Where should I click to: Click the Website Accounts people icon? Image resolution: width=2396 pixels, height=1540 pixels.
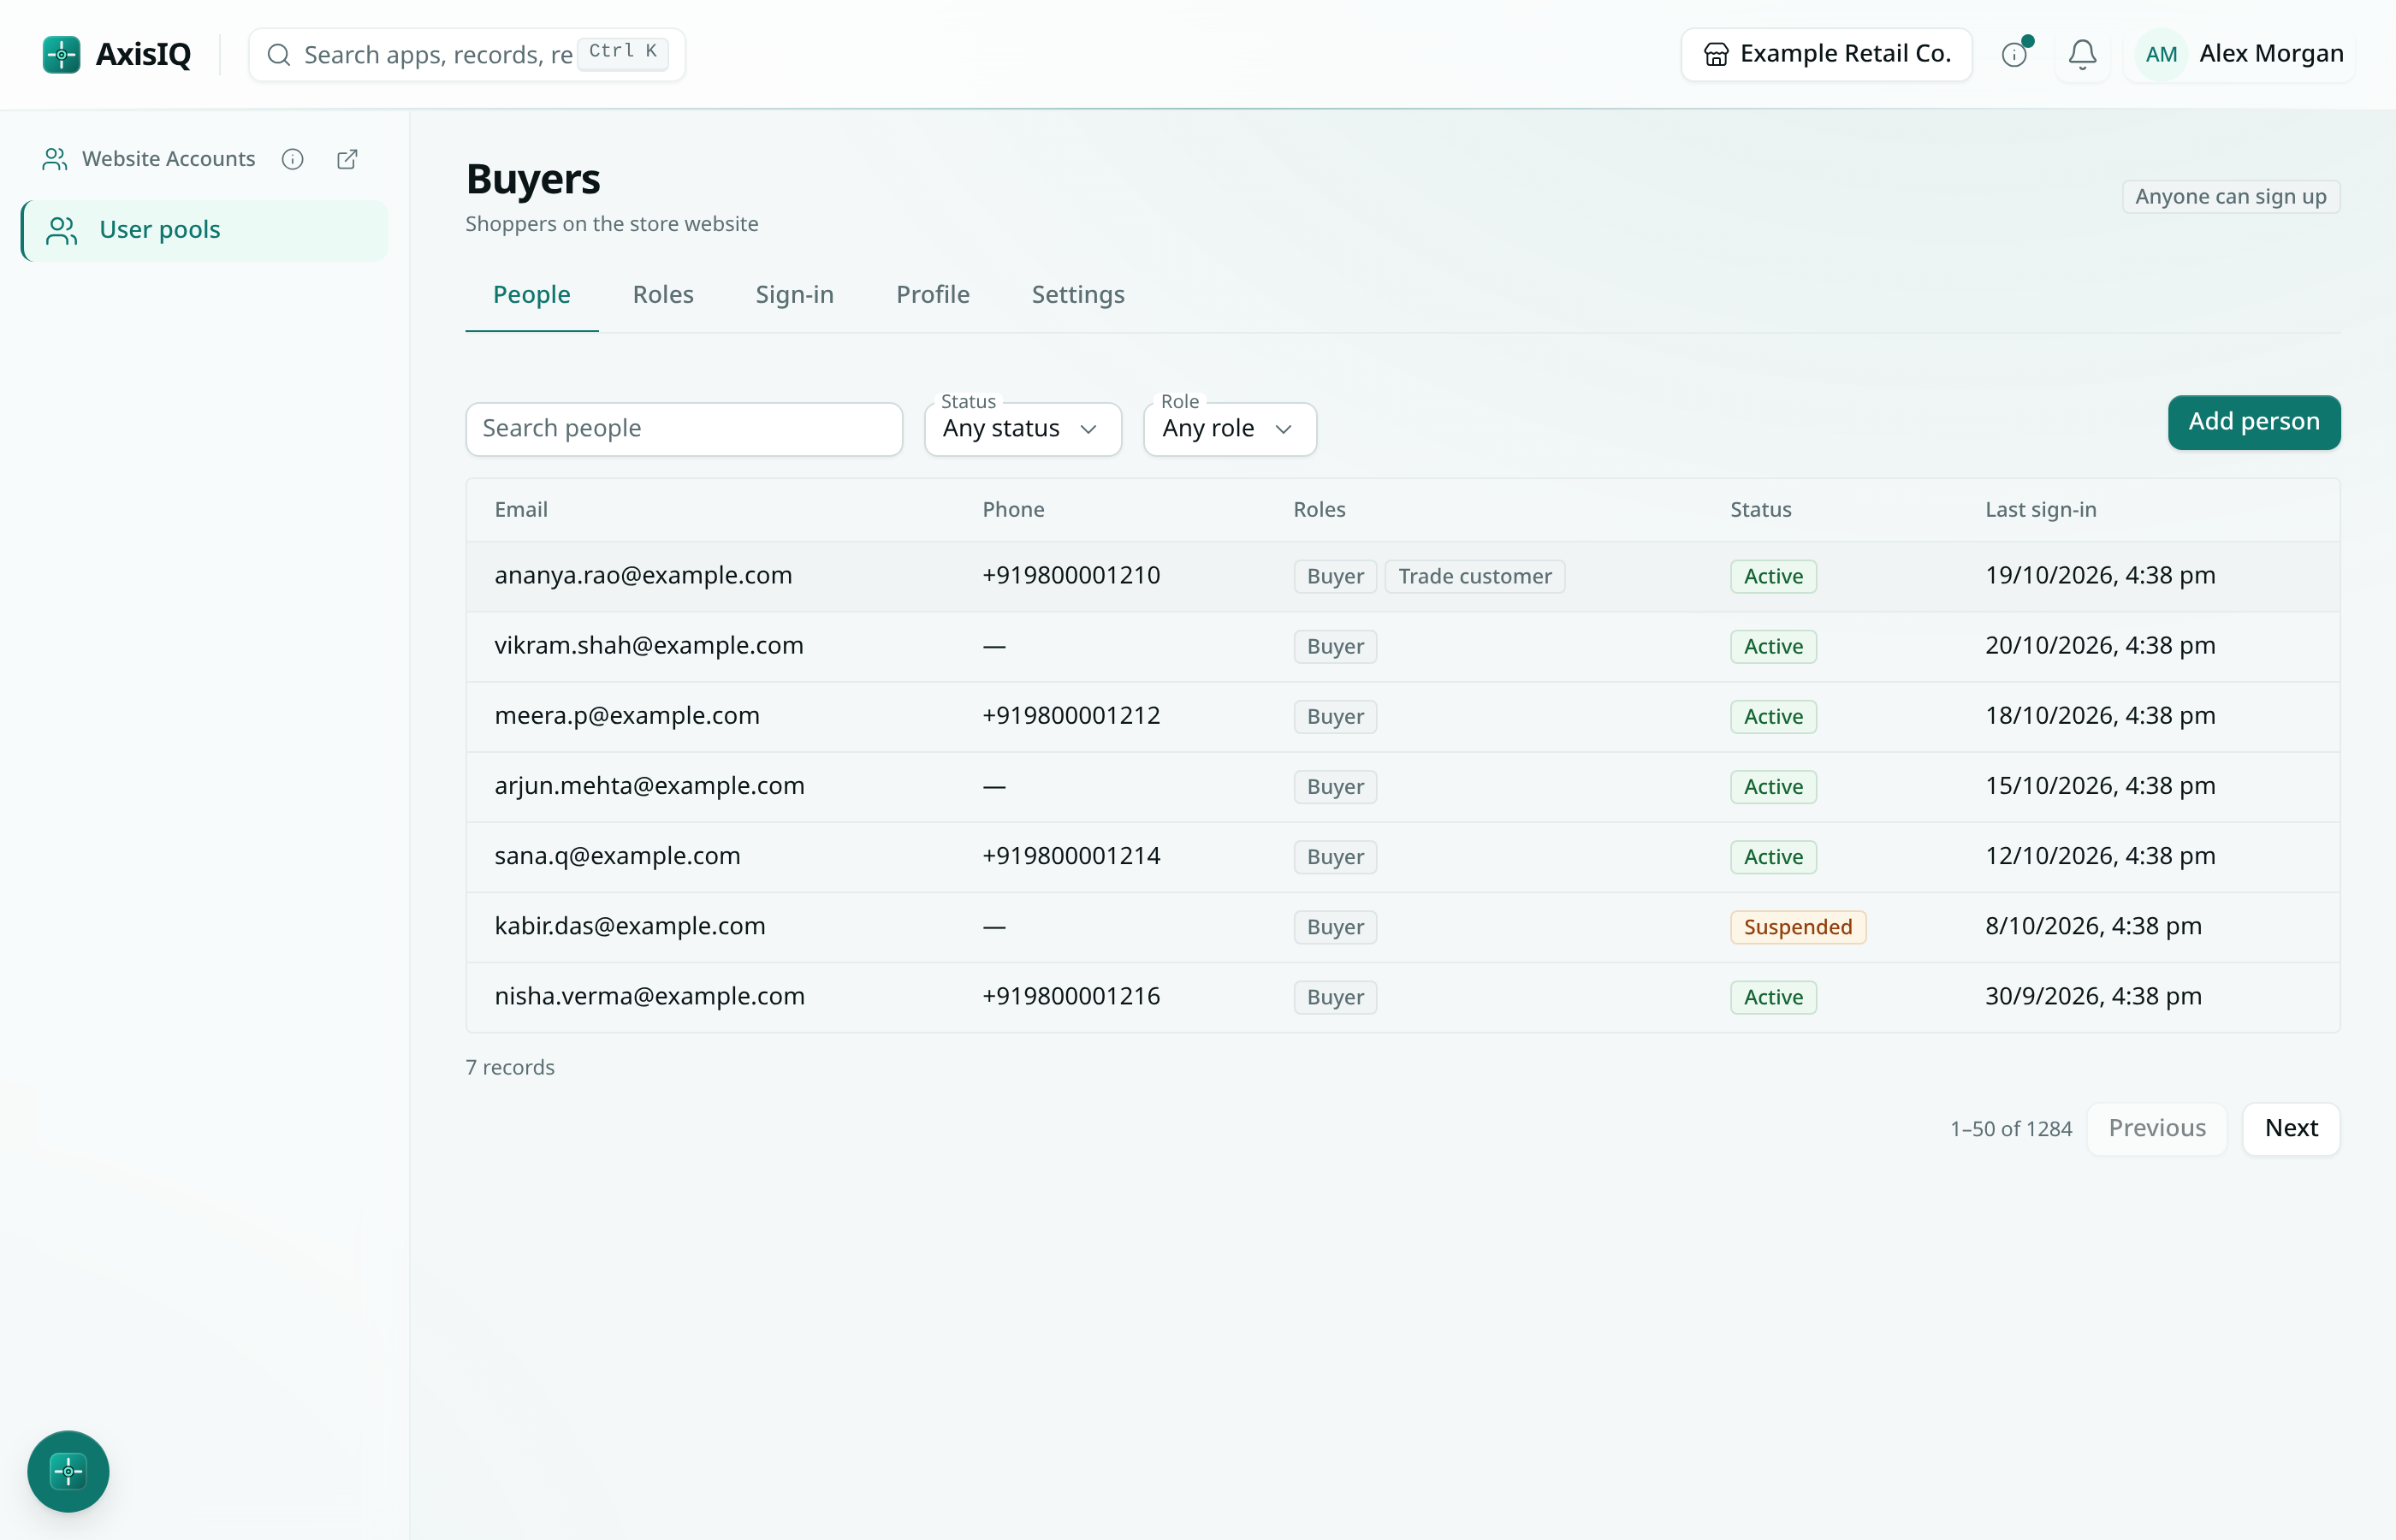click(x=54, y=159)
